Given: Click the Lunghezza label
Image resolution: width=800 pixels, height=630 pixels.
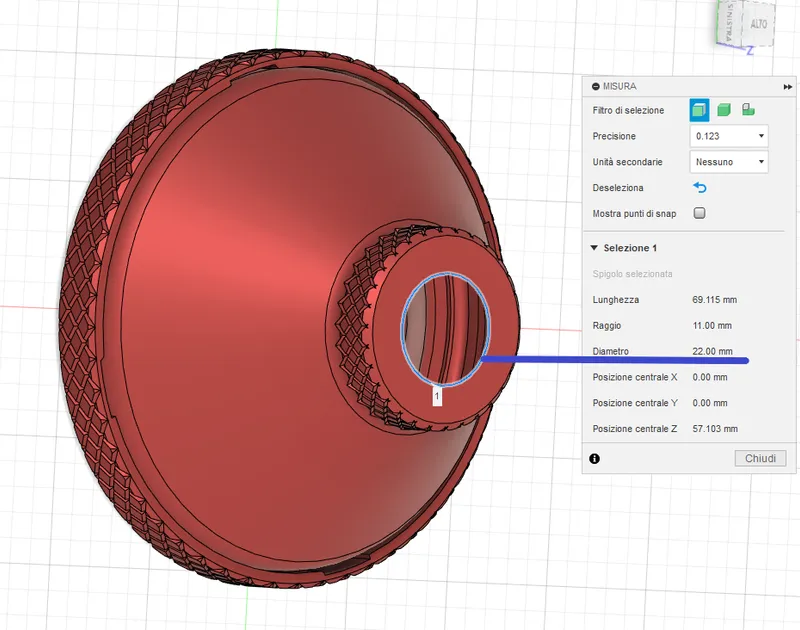Looking at the screenshot, I should 615,300.
